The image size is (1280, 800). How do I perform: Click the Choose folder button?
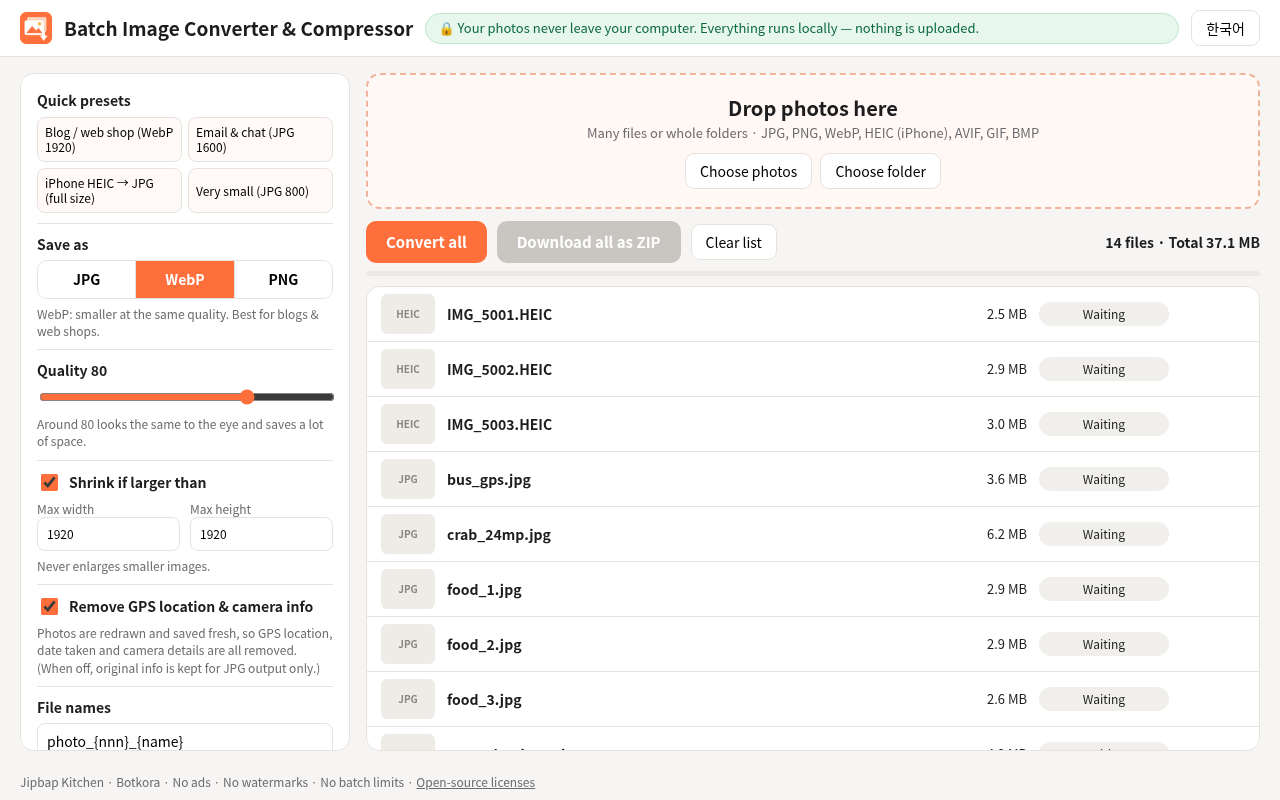tap(881, 171)
